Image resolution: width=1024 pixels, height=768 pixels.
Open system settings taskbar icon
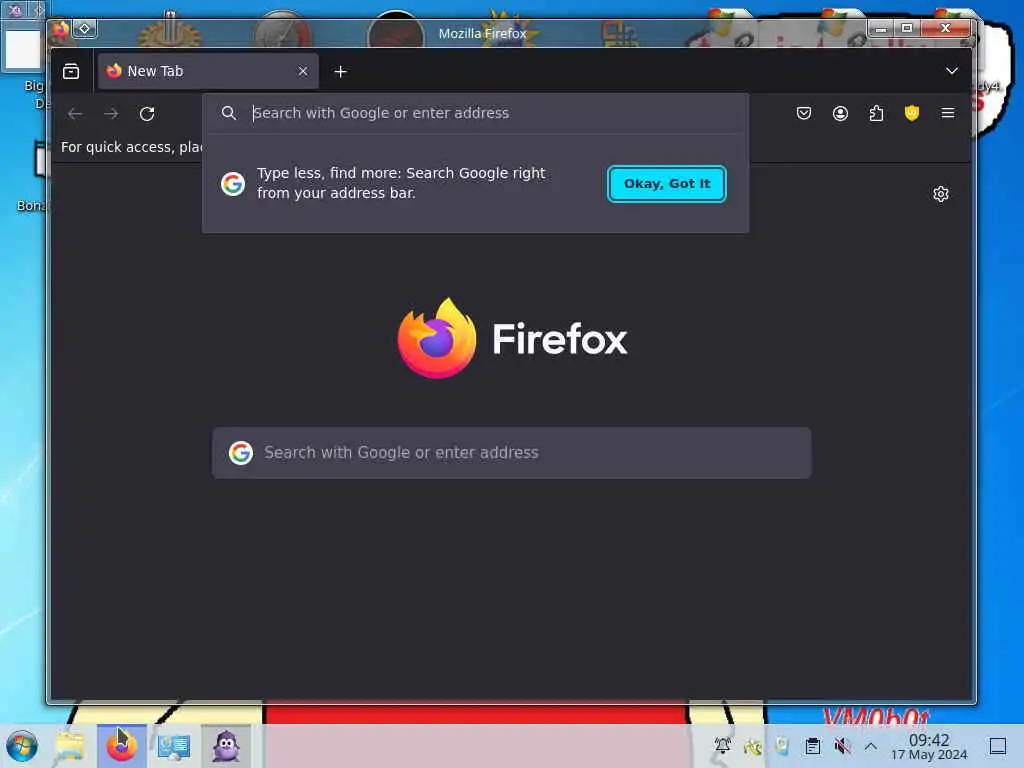[x=173, y=746]
